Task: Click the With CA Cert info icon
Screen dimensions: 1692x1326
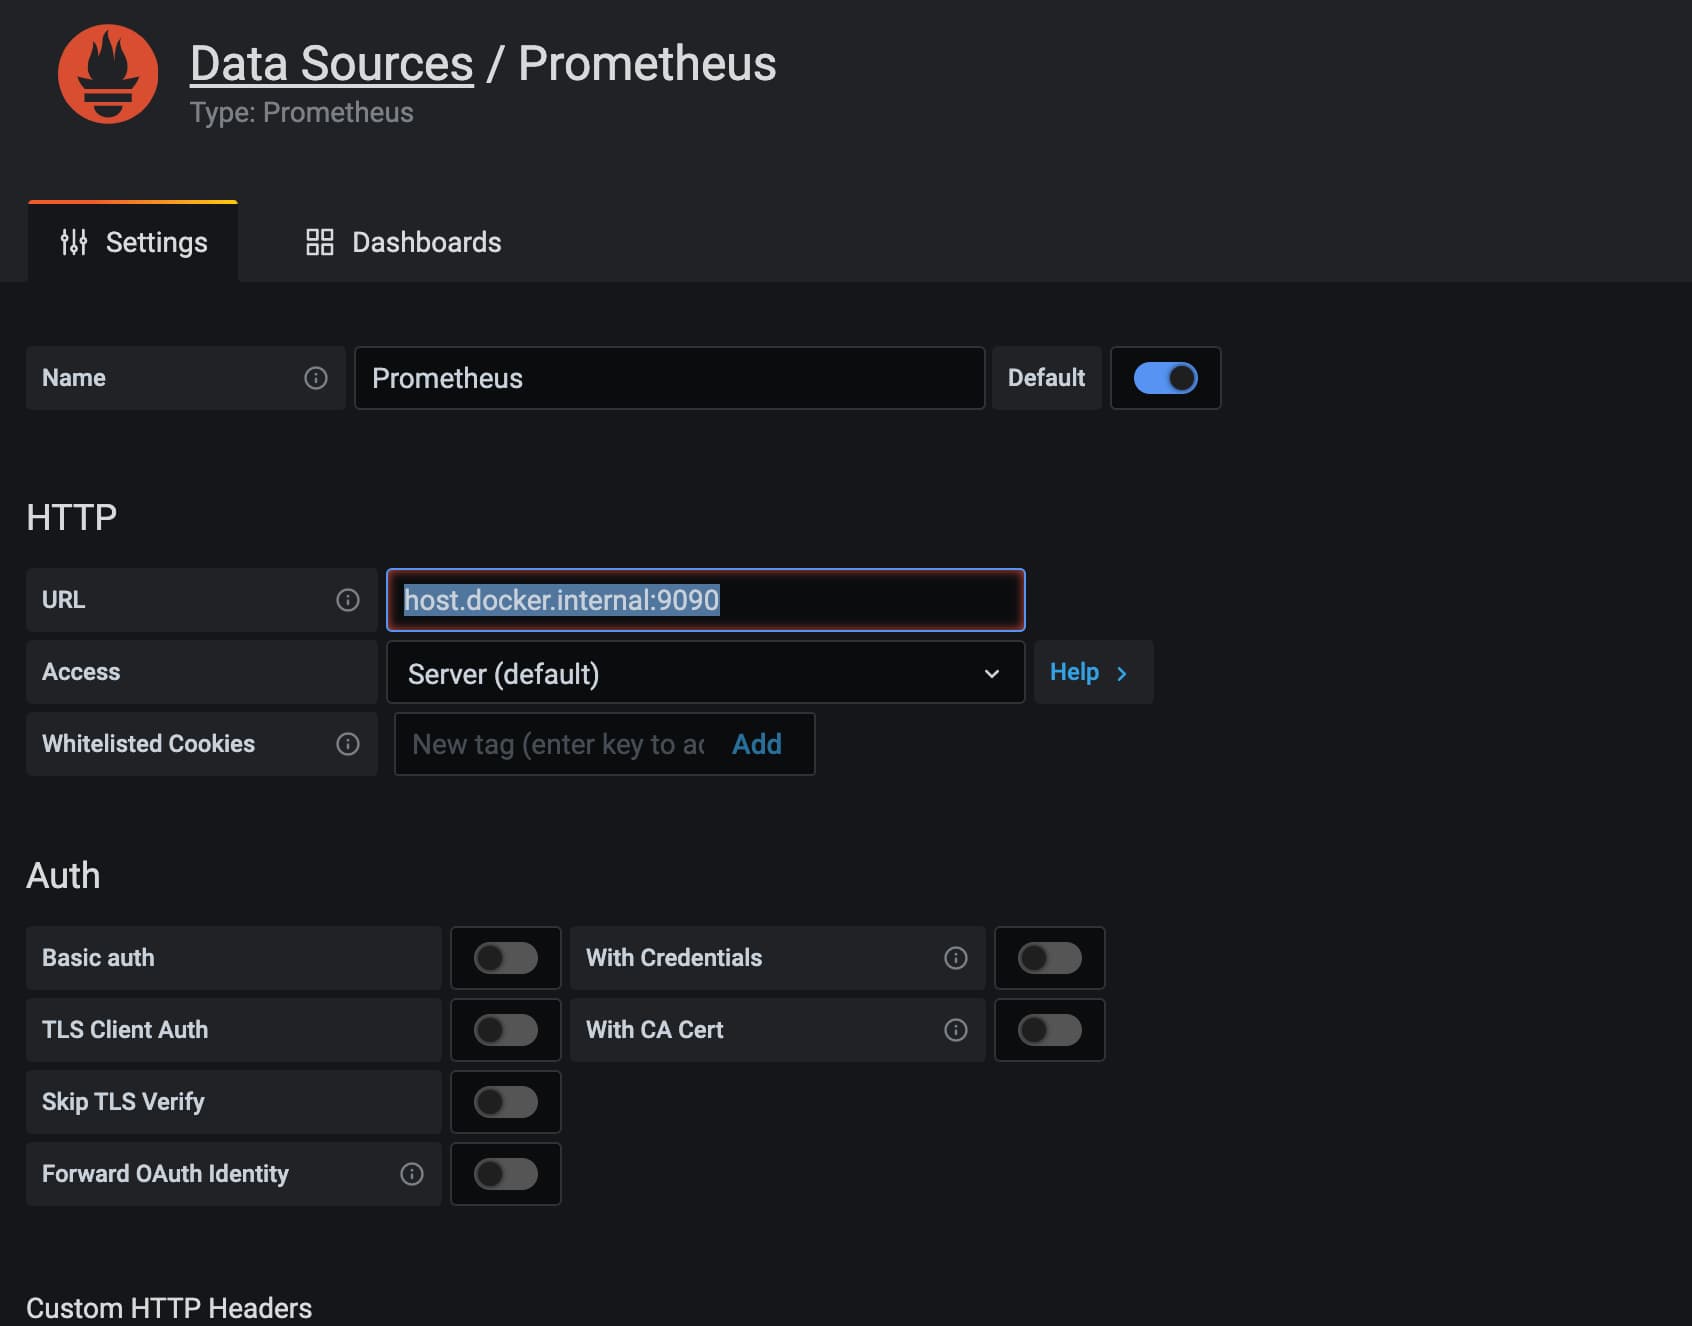Action: point(956,1030)
